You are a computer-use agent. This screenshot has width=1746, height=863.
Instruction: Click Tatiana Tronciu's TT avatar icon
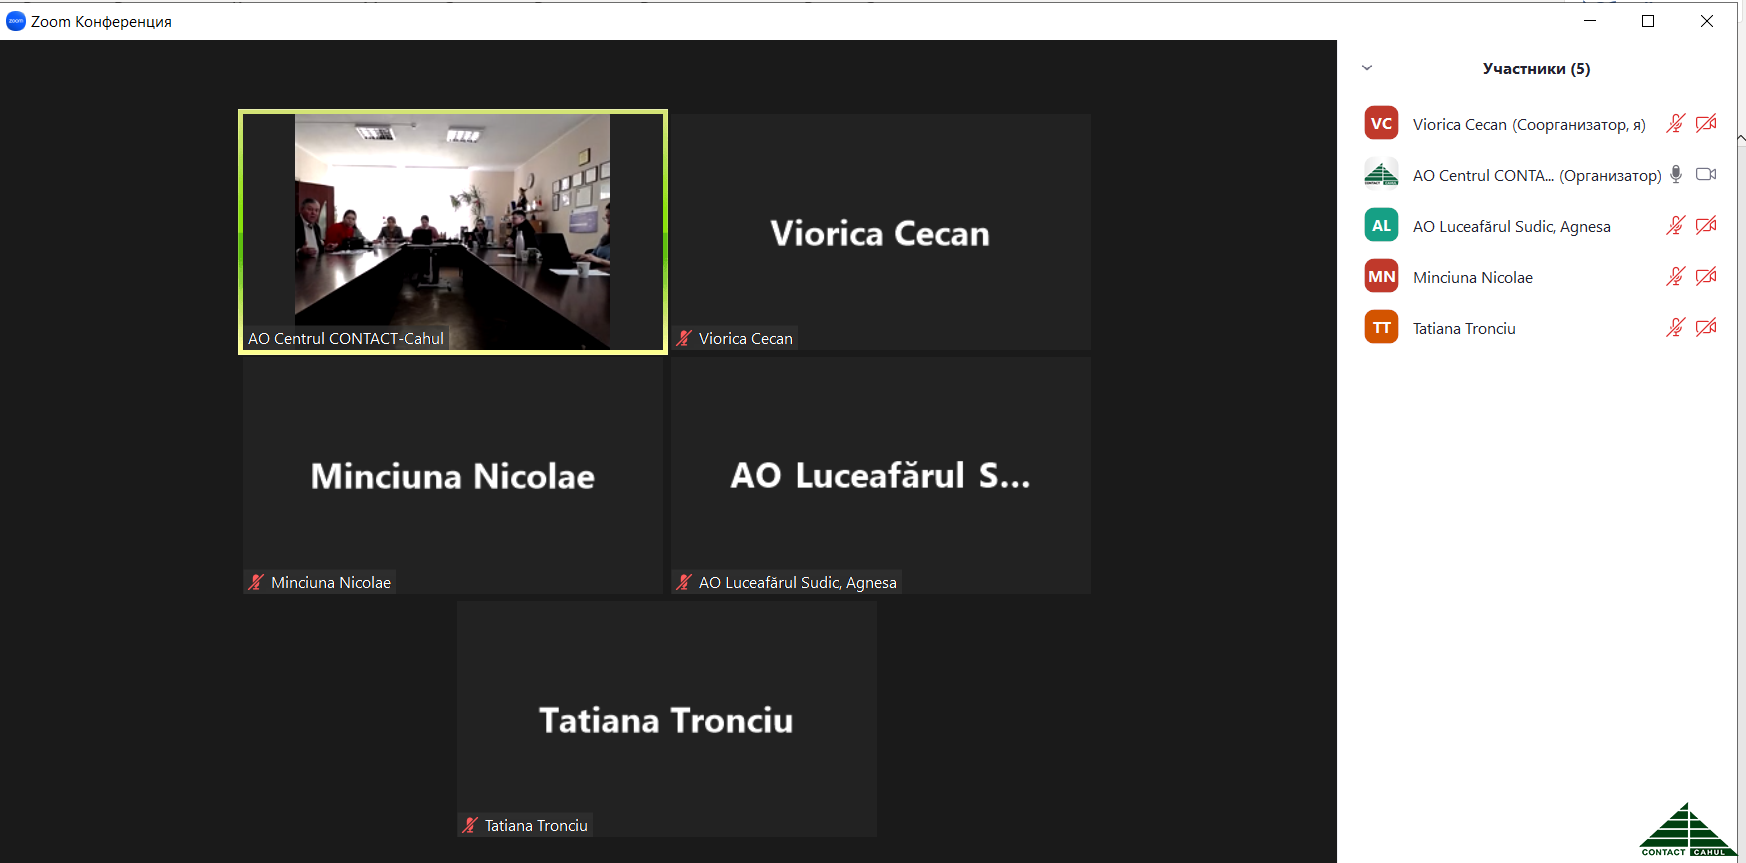pyautogui.click(x=1381, y=328)
